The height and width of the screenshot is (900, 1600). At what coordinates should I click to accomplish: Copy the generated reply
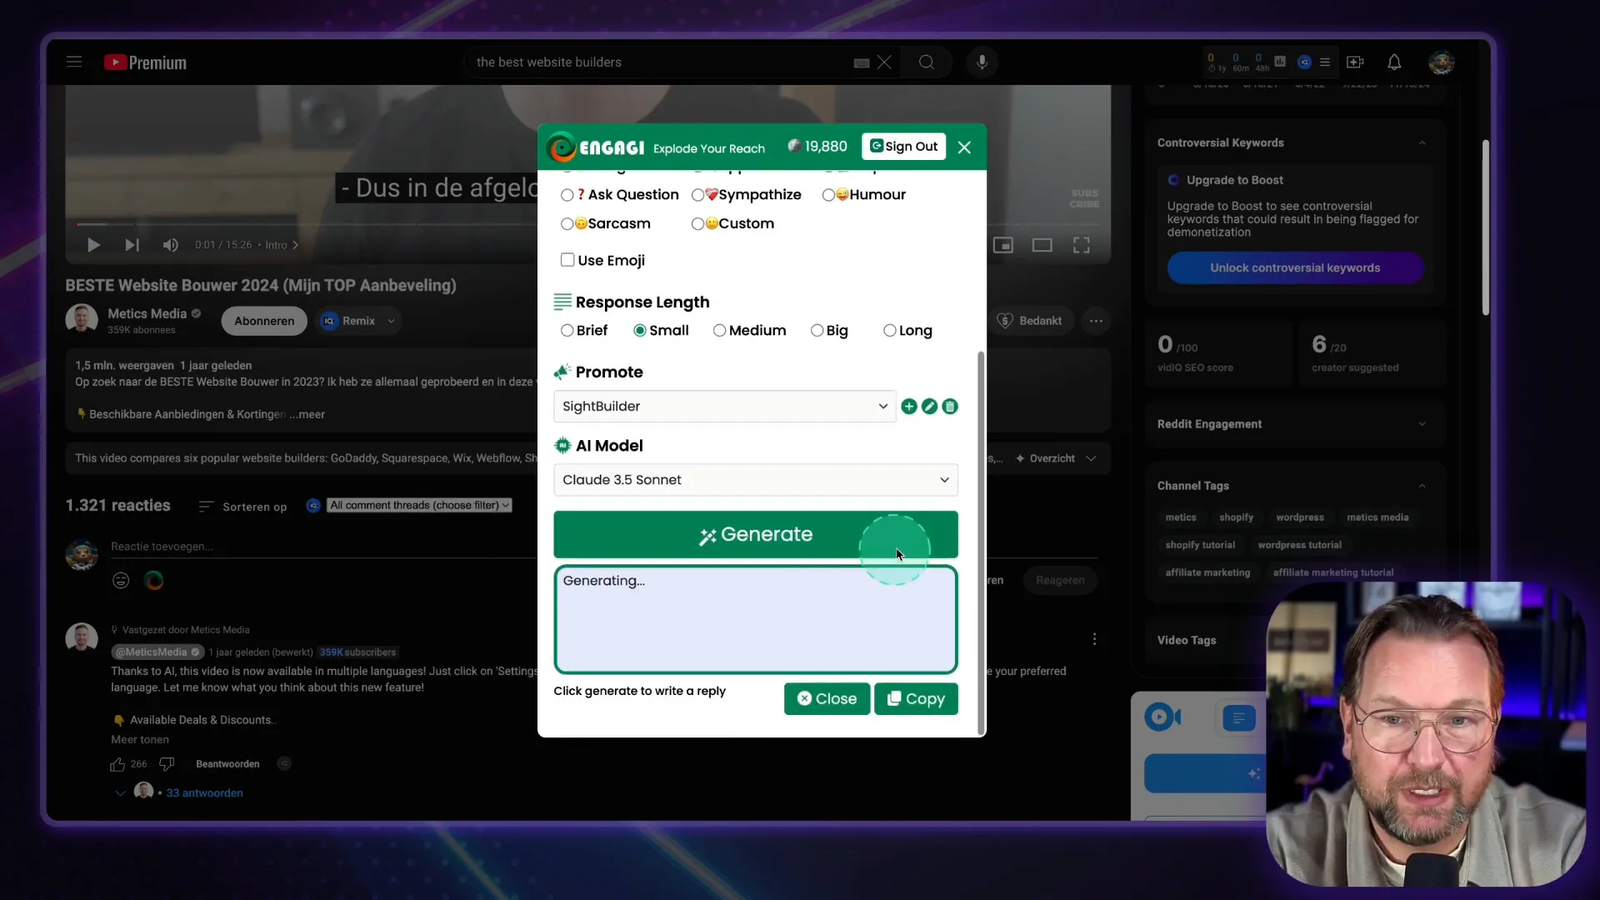(916, 699)
